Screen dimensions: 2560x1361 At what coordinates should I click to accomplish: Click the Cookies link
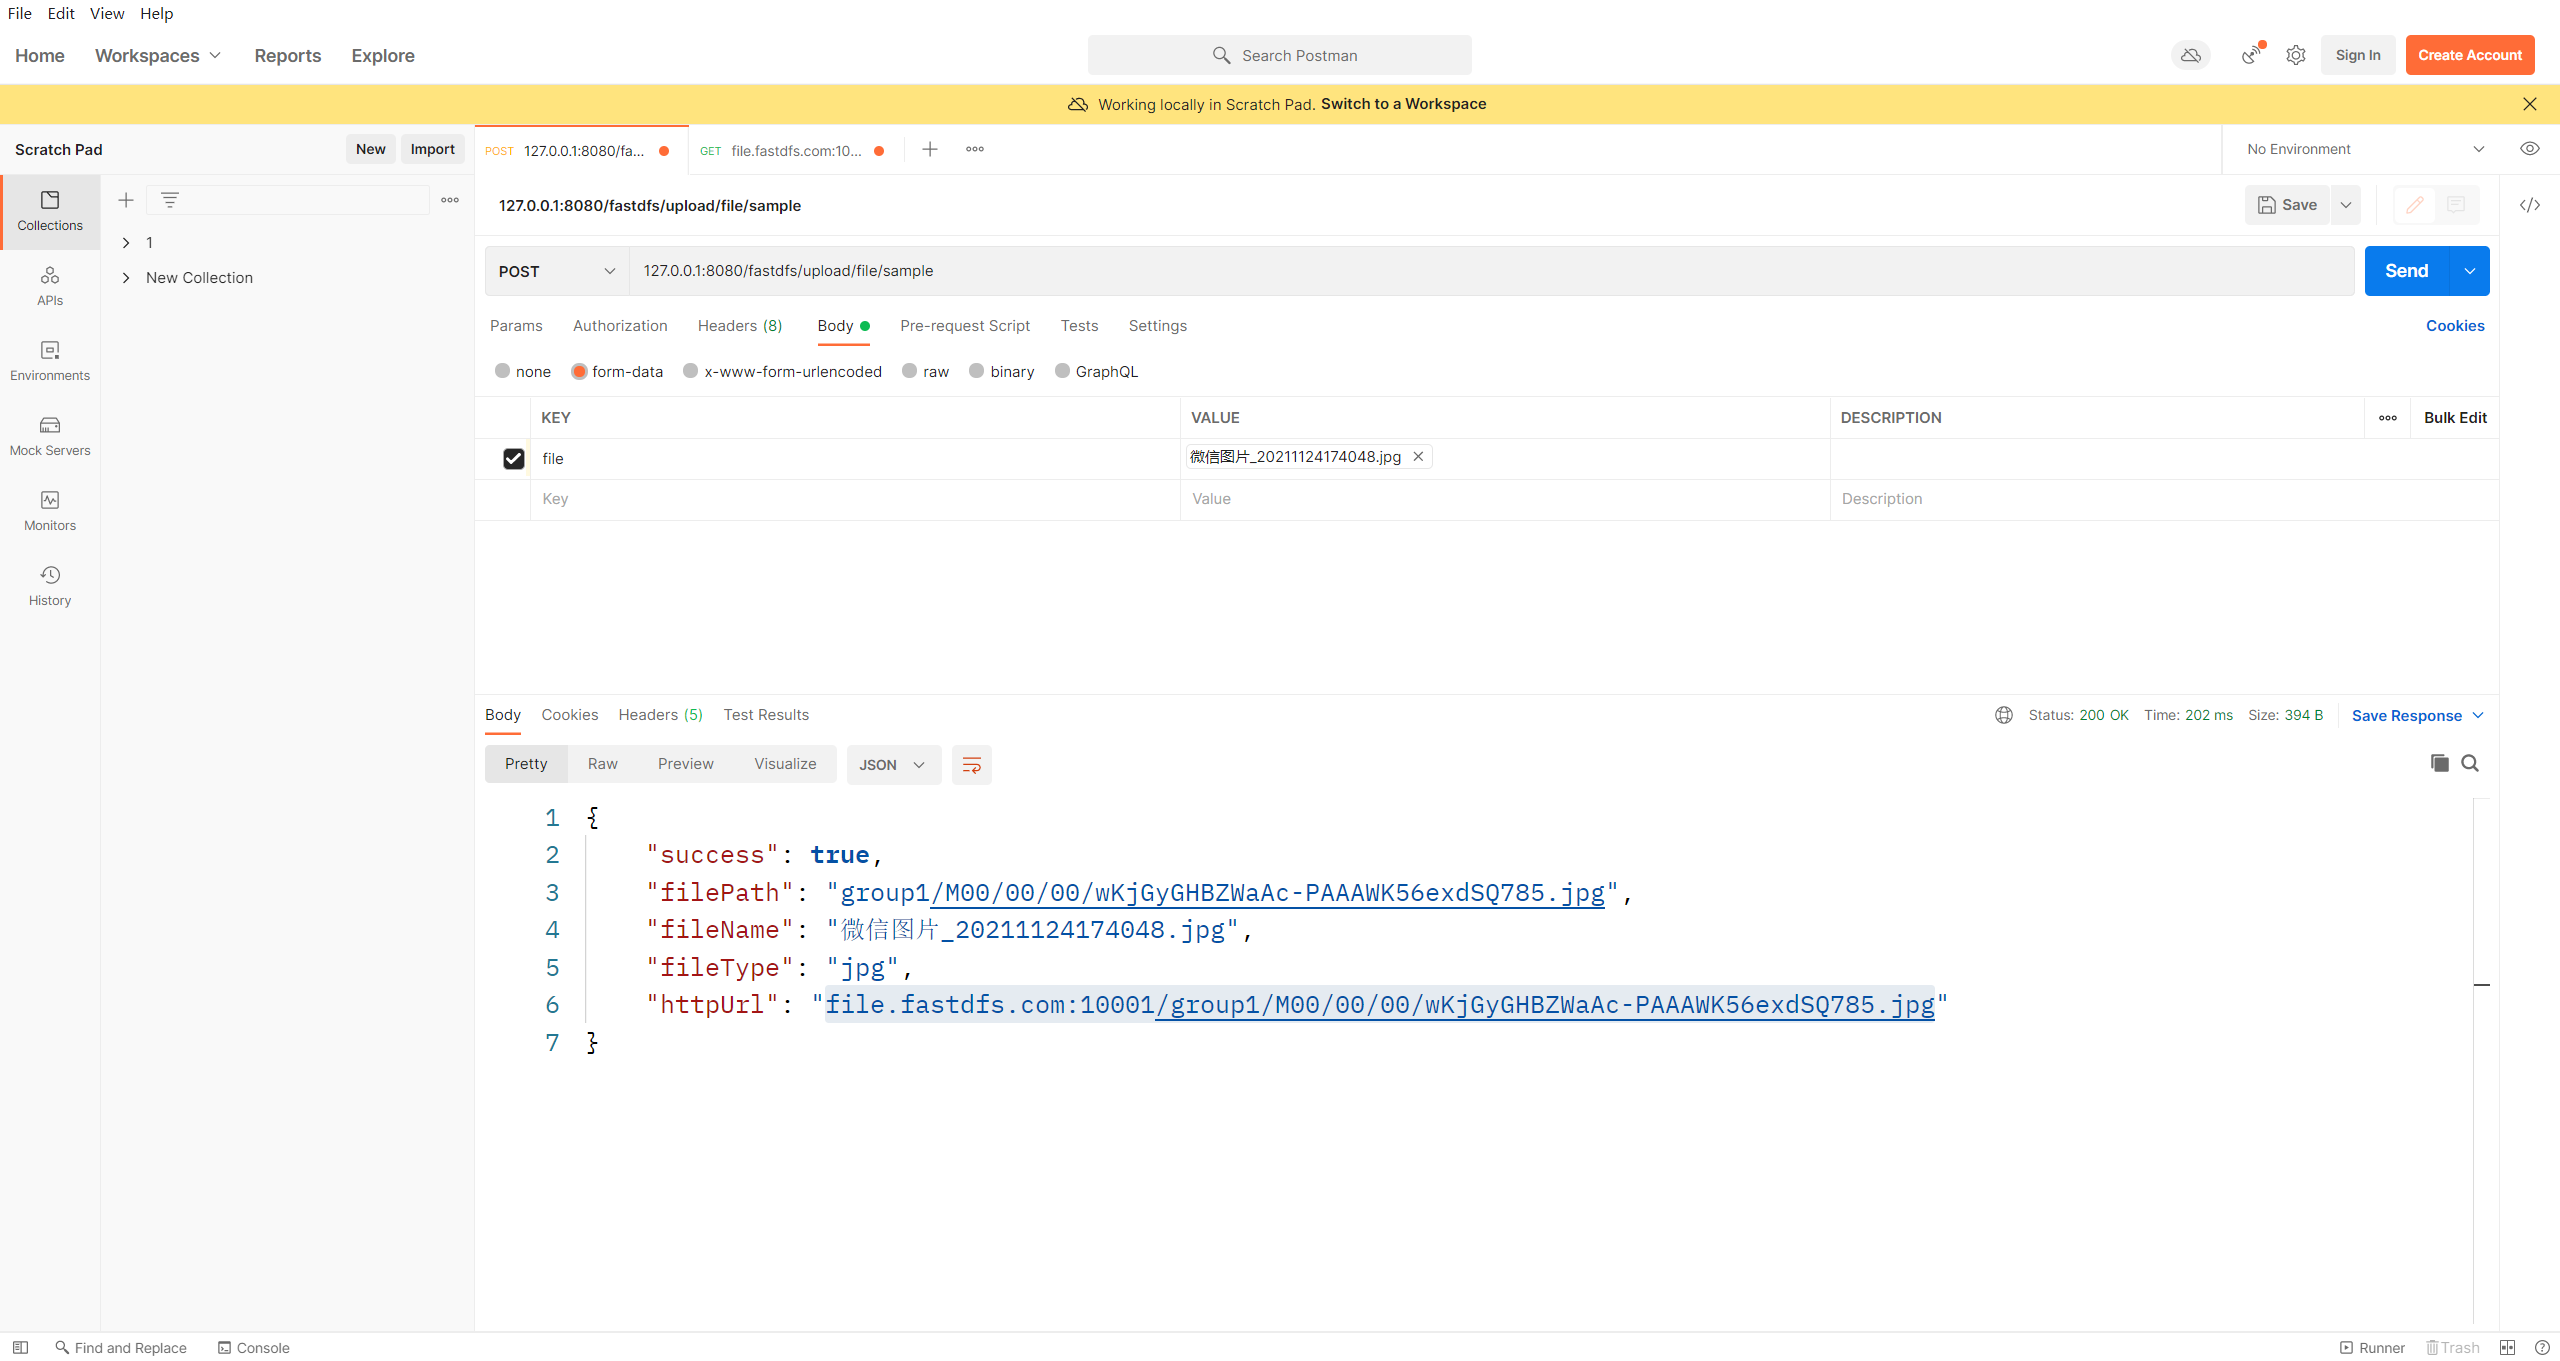click(x=2454, y=326)
